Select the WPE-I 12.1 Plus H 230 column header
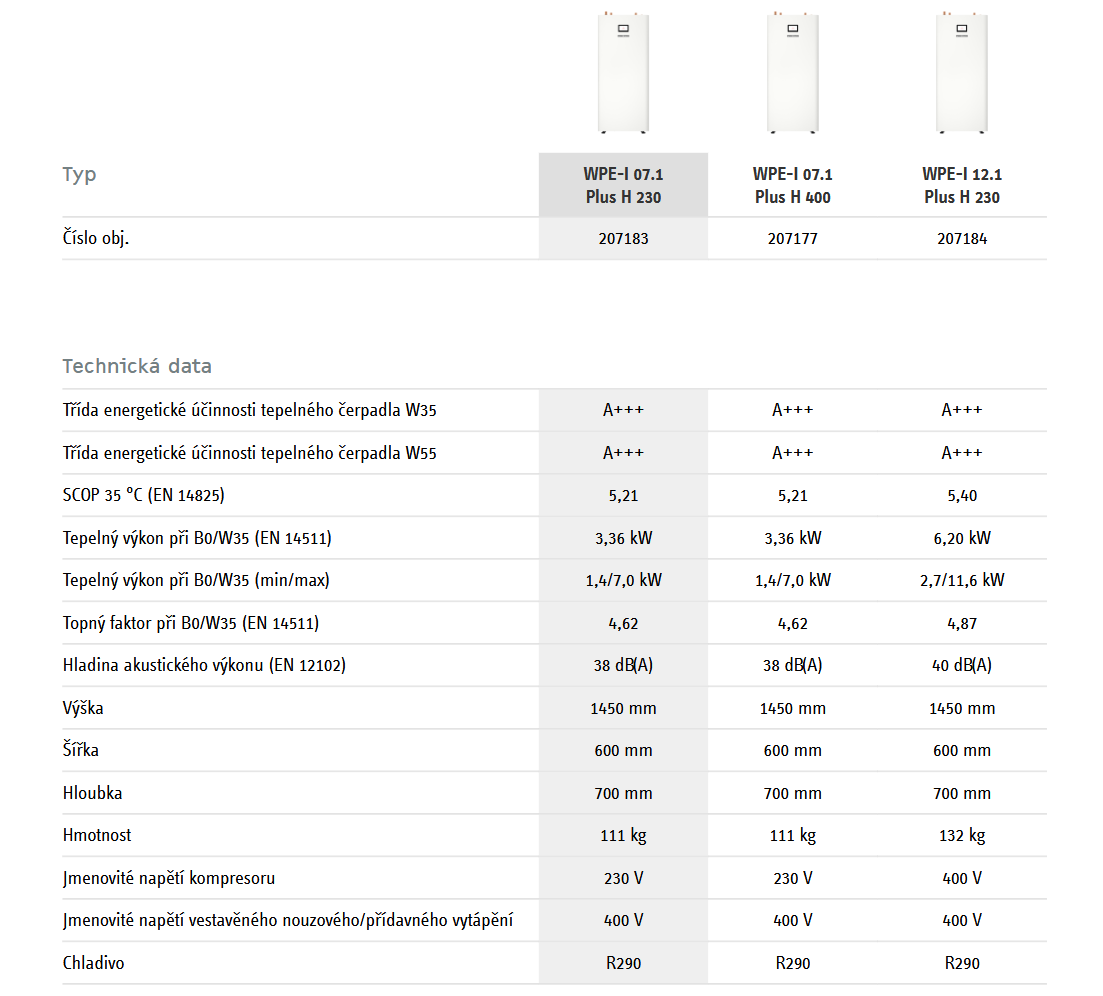 tap(962, 185)
